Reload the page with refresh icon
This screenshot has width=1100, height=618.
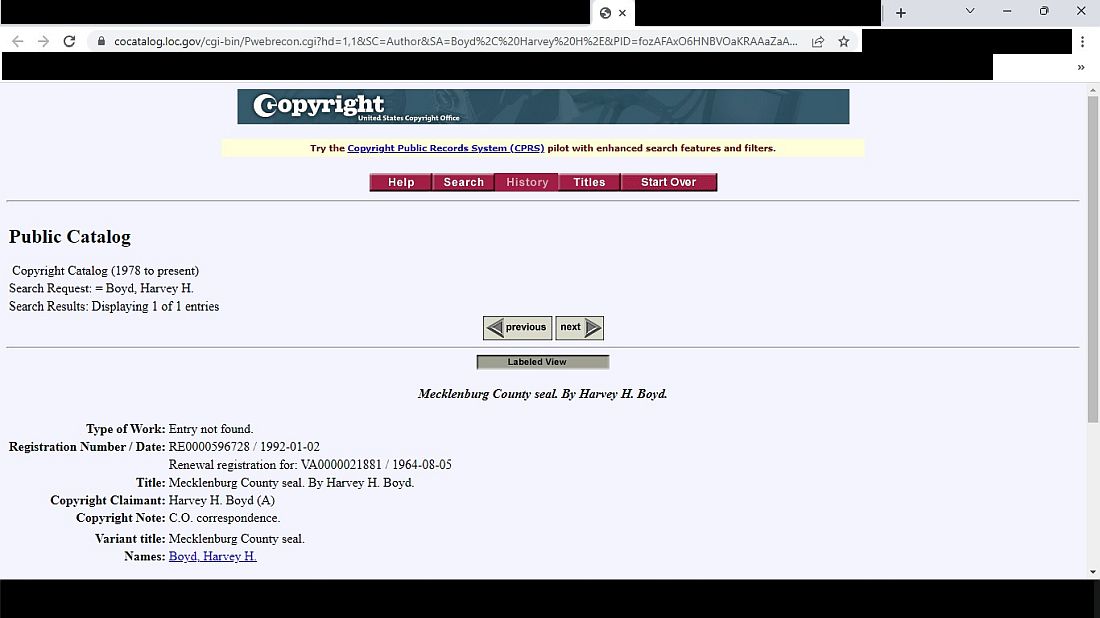click(x=69, y=41)
